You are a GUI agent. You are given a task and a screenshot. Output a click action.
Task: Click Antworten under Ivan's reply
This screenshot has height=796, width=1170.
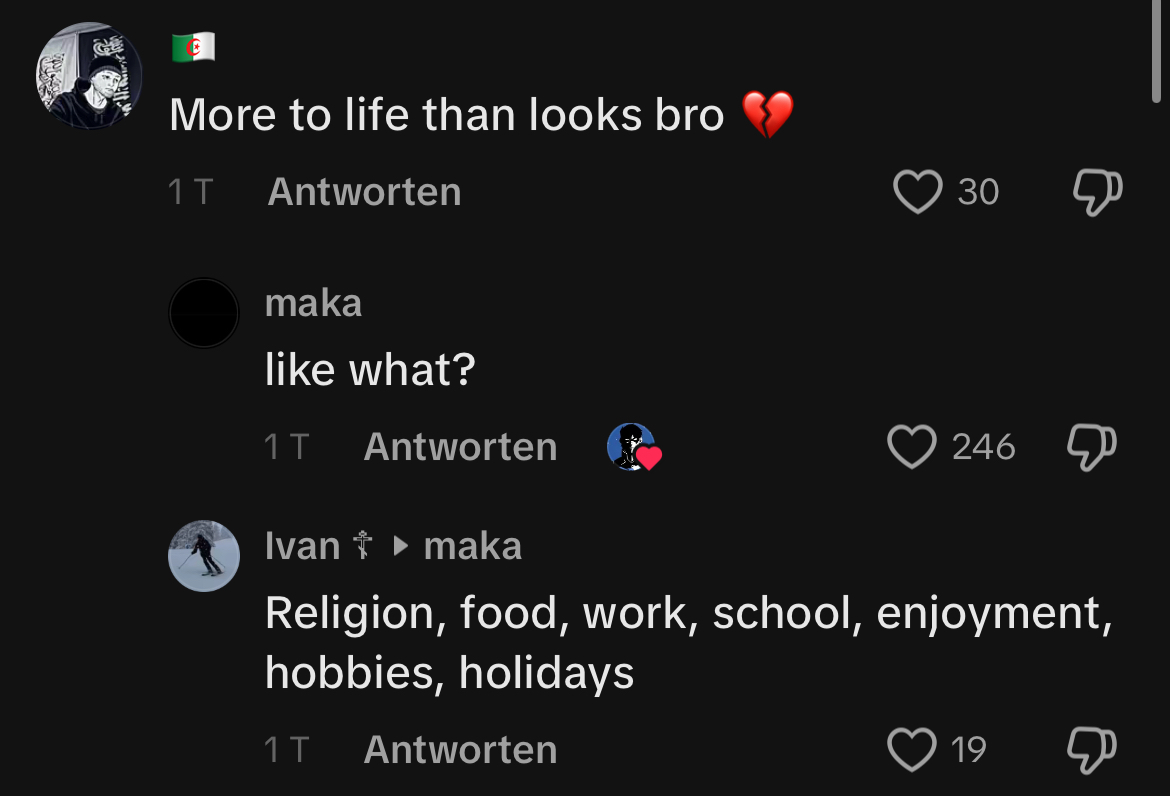(460, 750)
